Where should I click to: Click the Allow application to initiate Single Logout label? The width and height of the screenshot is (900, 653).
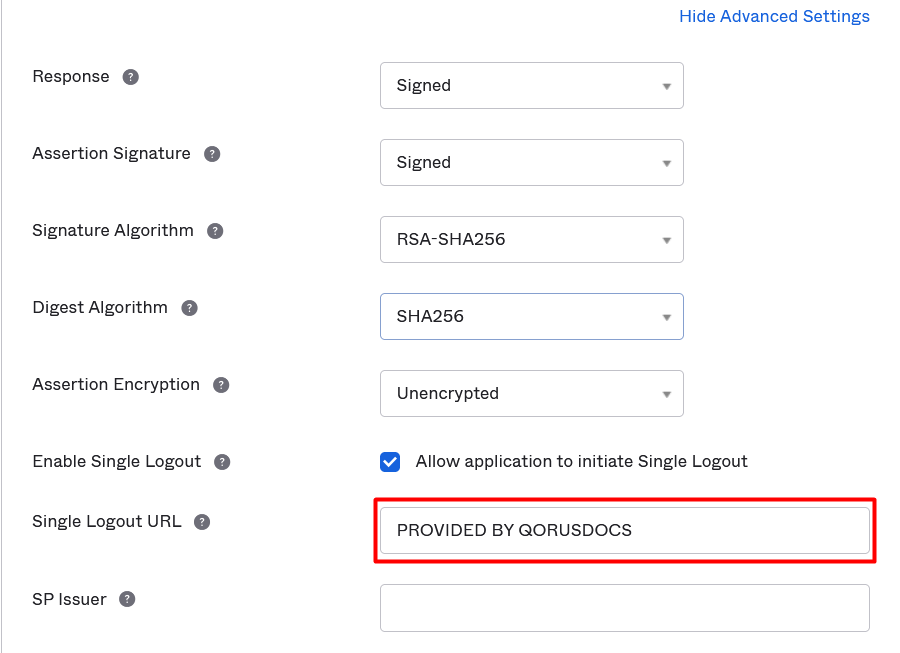(581, 462)
